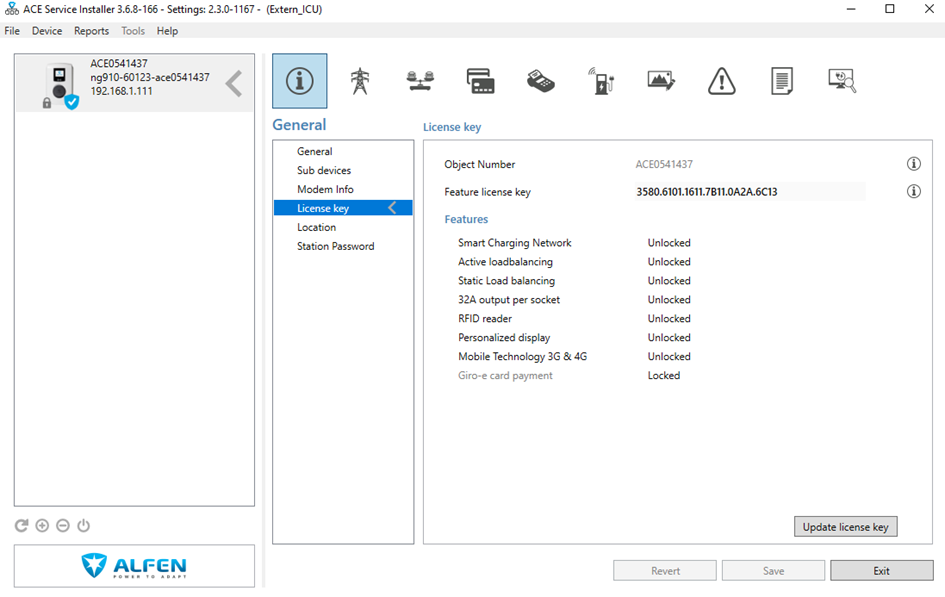The image size is (945, 597).
Task: Open the card display settings icon
Action: 480,81
